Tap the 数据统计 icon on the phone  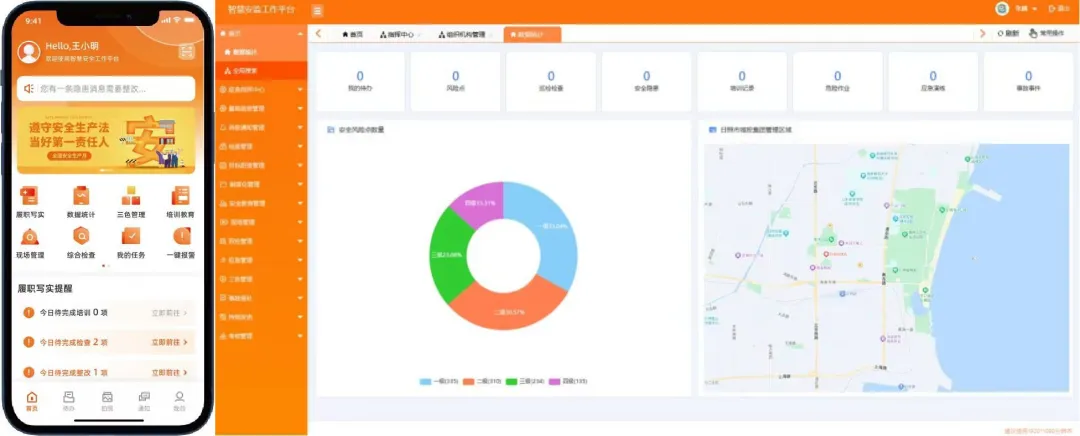pyautogui.click(x=80, y=197)
